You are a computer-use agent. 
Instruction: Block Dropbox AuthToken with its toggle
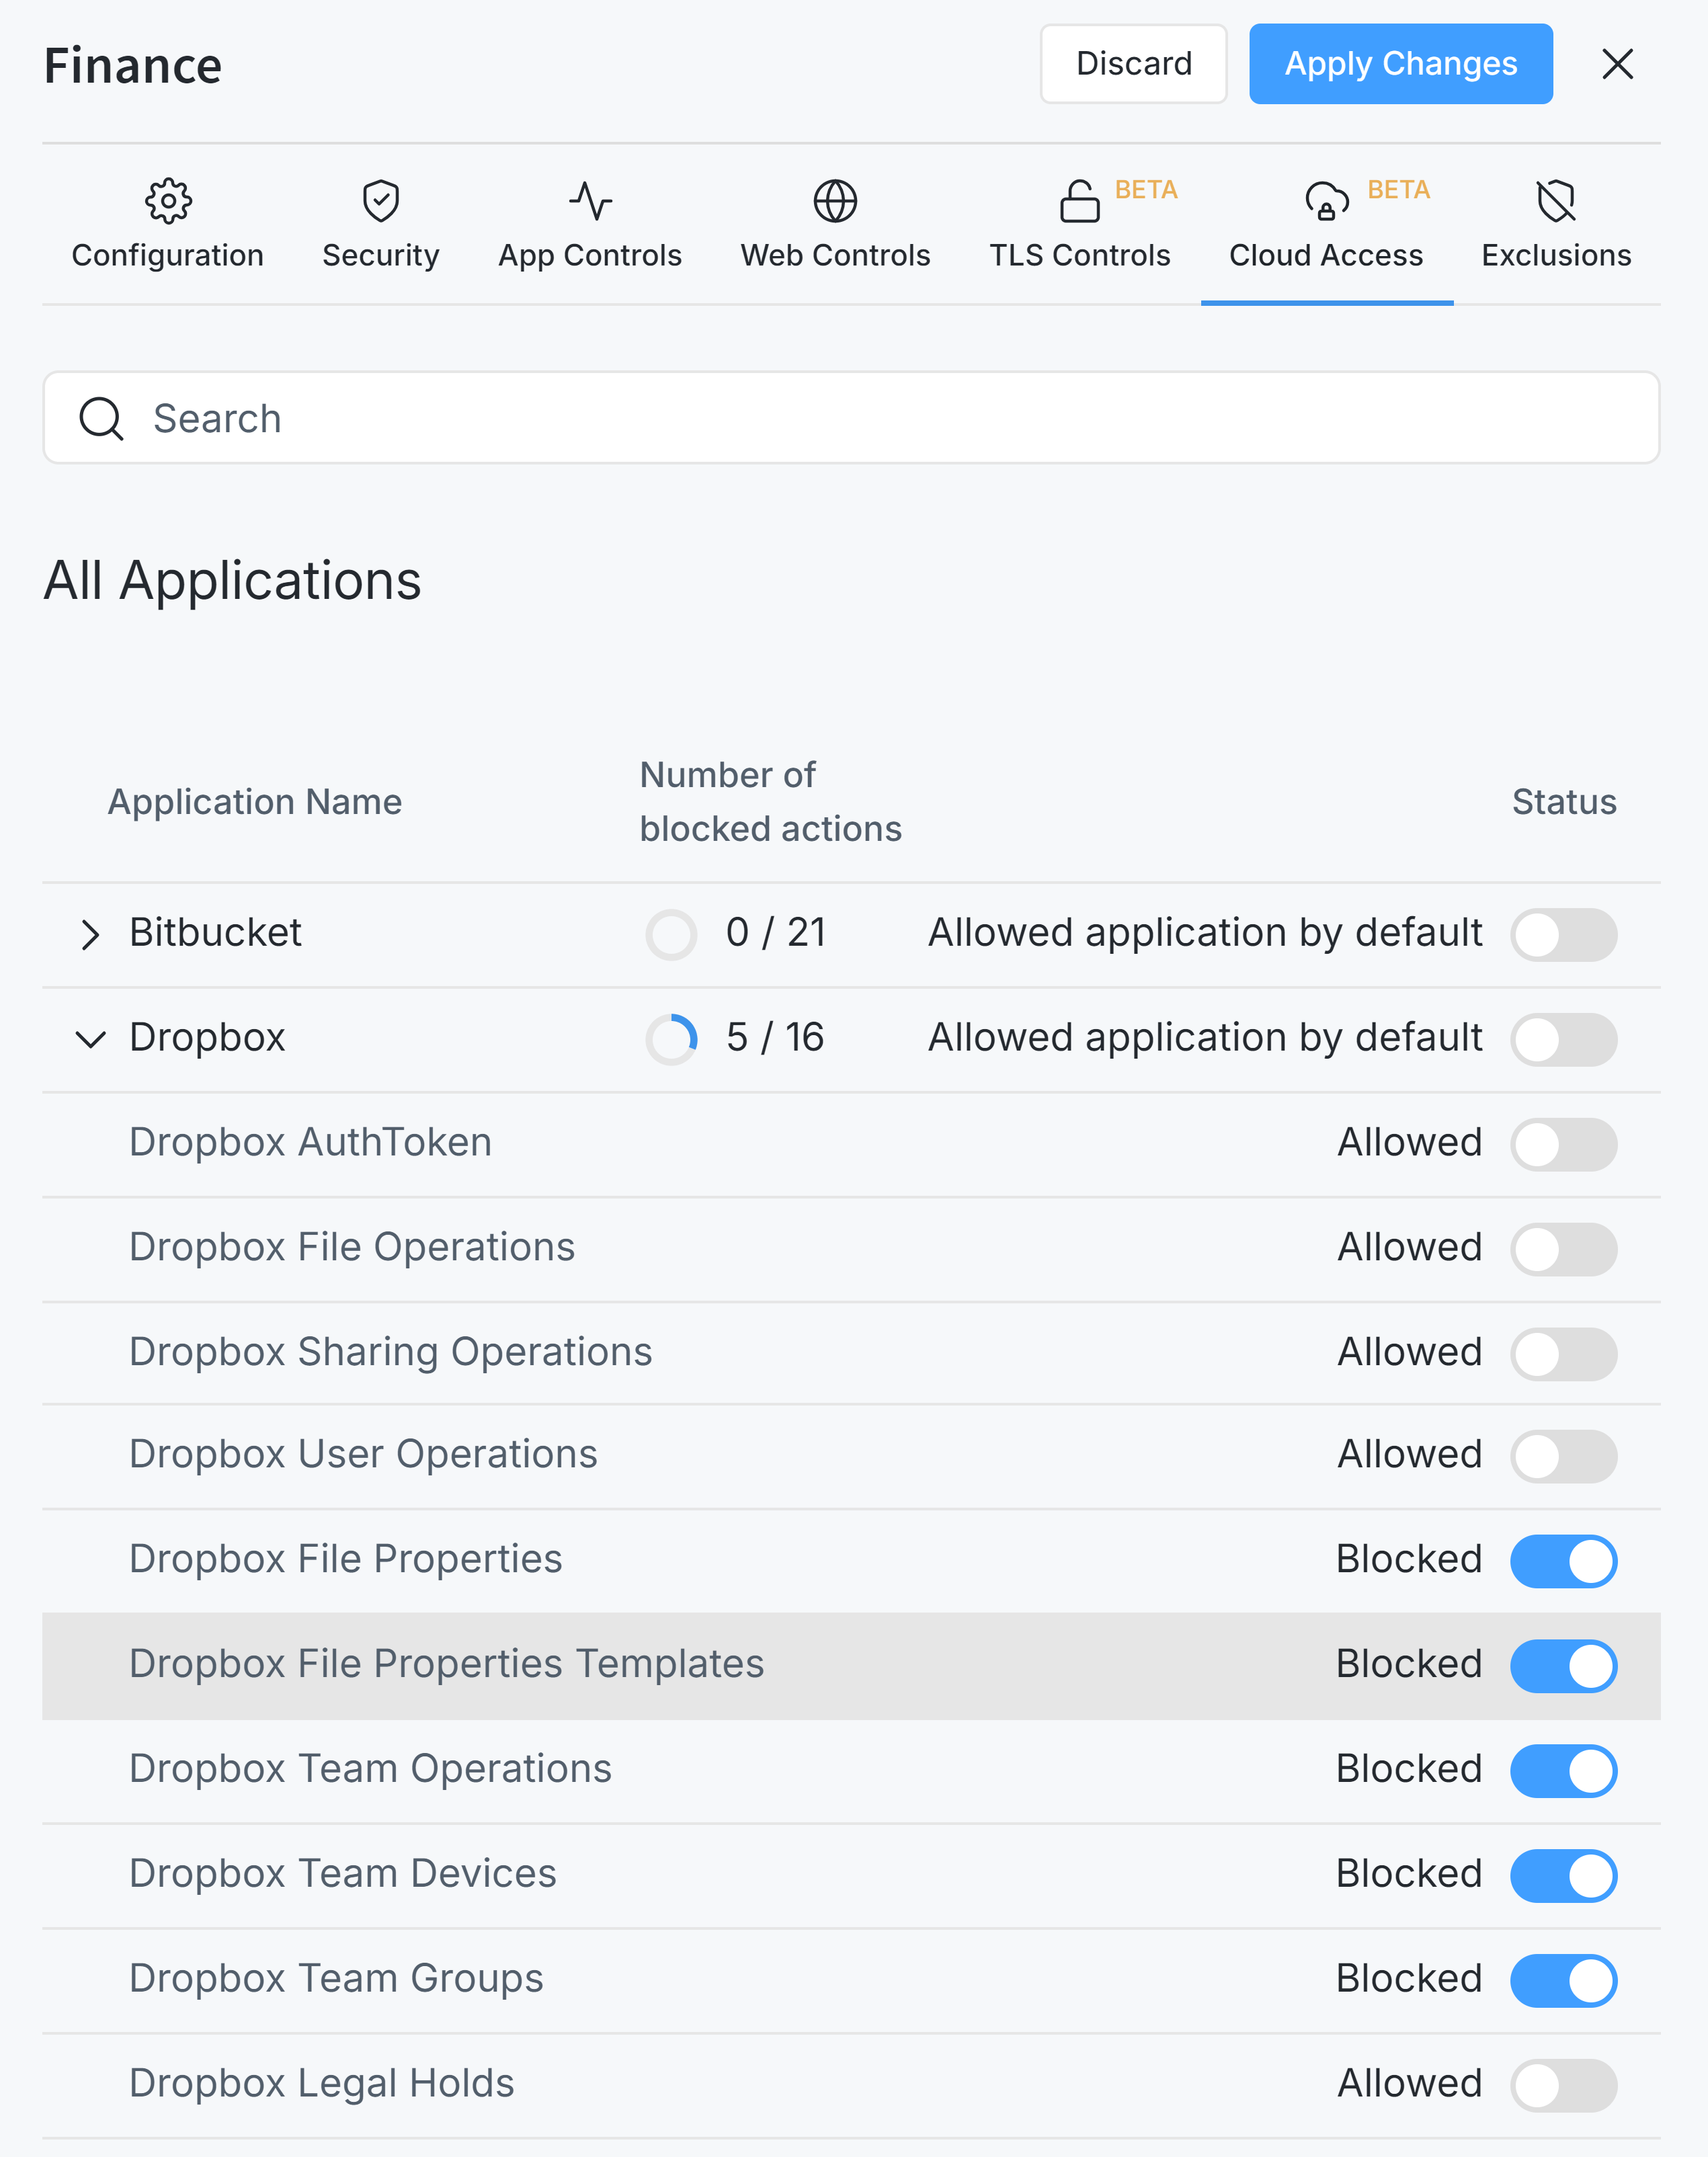[x=1563, y=1144]
